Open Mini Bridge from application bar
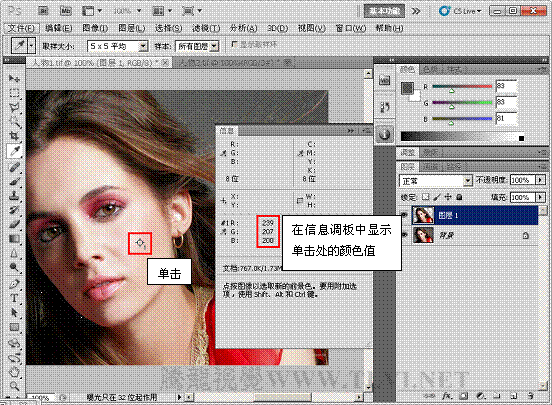The image size is (552, 405). pos(65,11)
